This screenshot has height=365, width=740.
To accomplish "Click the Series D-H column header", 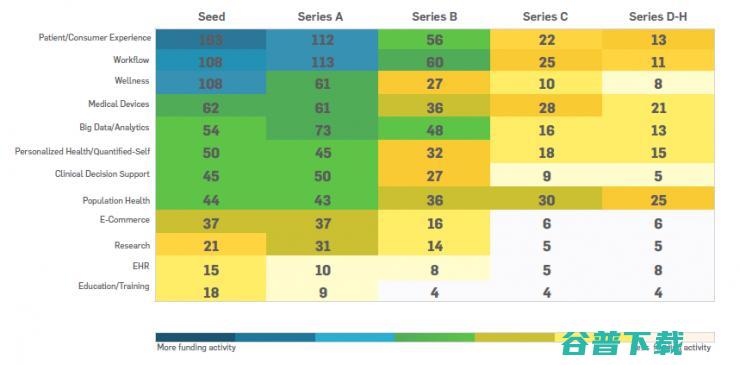I will click(658, 17).
